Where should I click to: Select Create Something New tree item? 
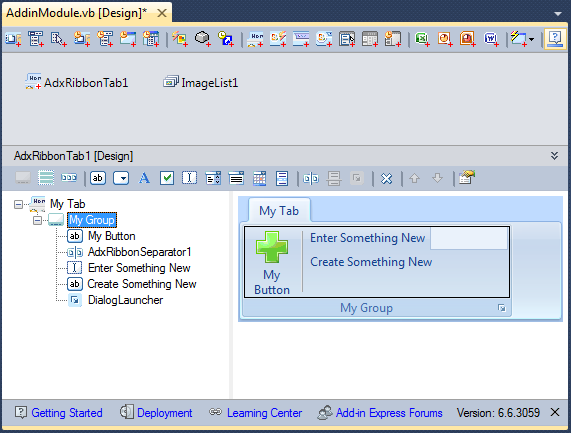point(142,284)
